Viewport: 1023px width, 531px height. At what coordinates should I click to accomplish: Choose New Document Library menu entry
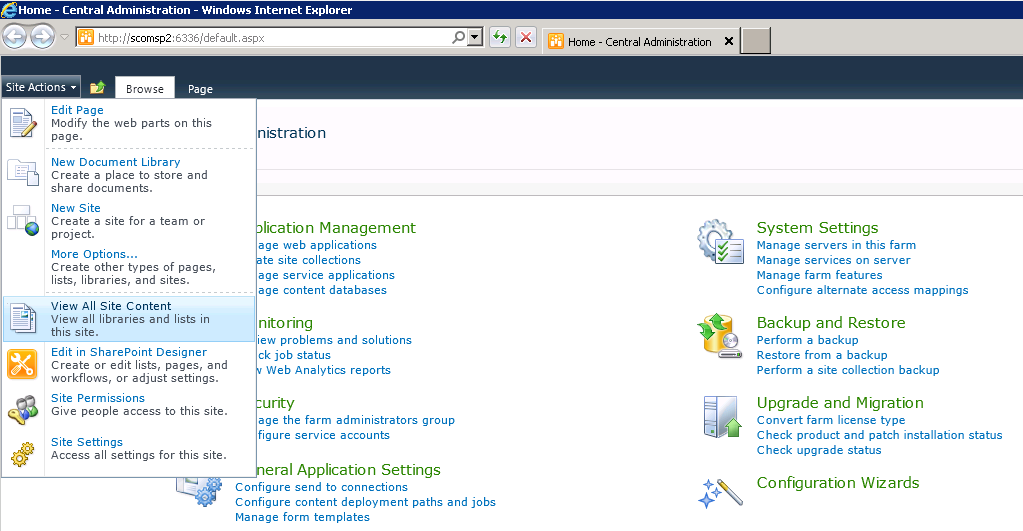tap(129, 175)
